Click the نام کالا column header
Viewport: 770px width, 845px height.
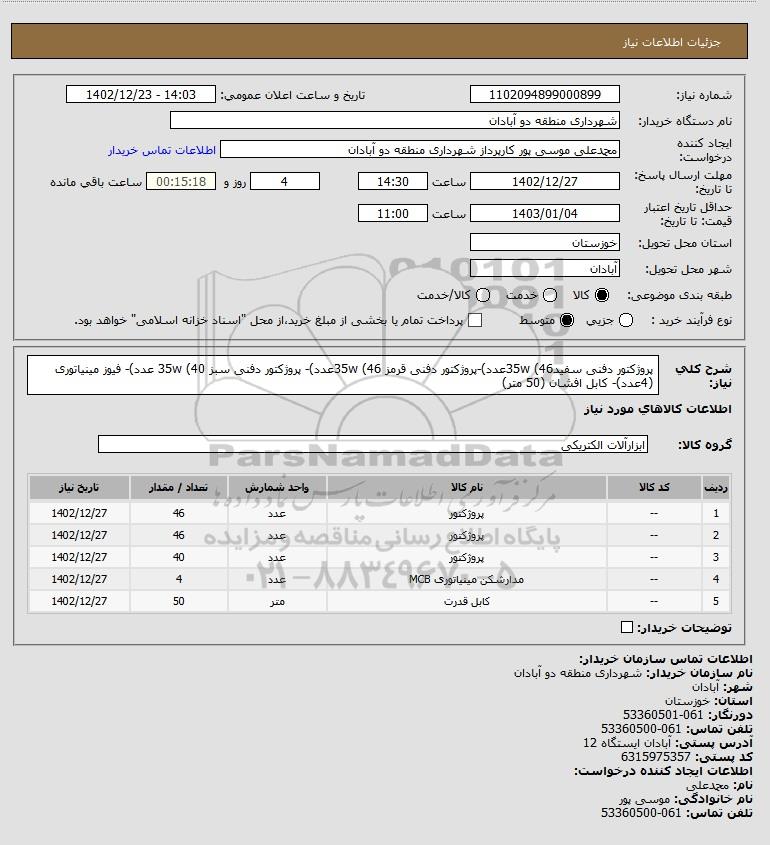[x=467, y=487]
